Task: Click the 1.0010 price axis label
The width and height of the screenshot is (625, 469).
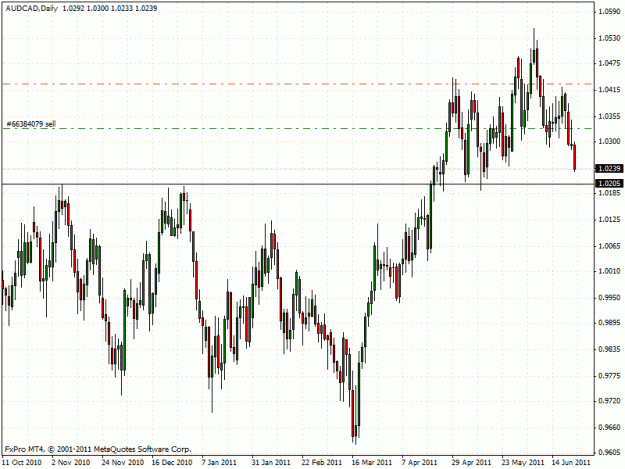Action: tap(610, 271)
